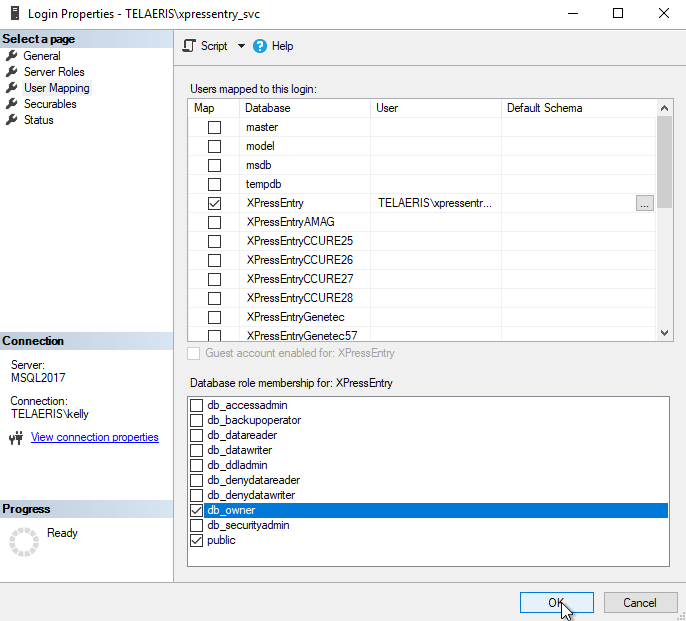Go to the Securables page

pos(50,104)
